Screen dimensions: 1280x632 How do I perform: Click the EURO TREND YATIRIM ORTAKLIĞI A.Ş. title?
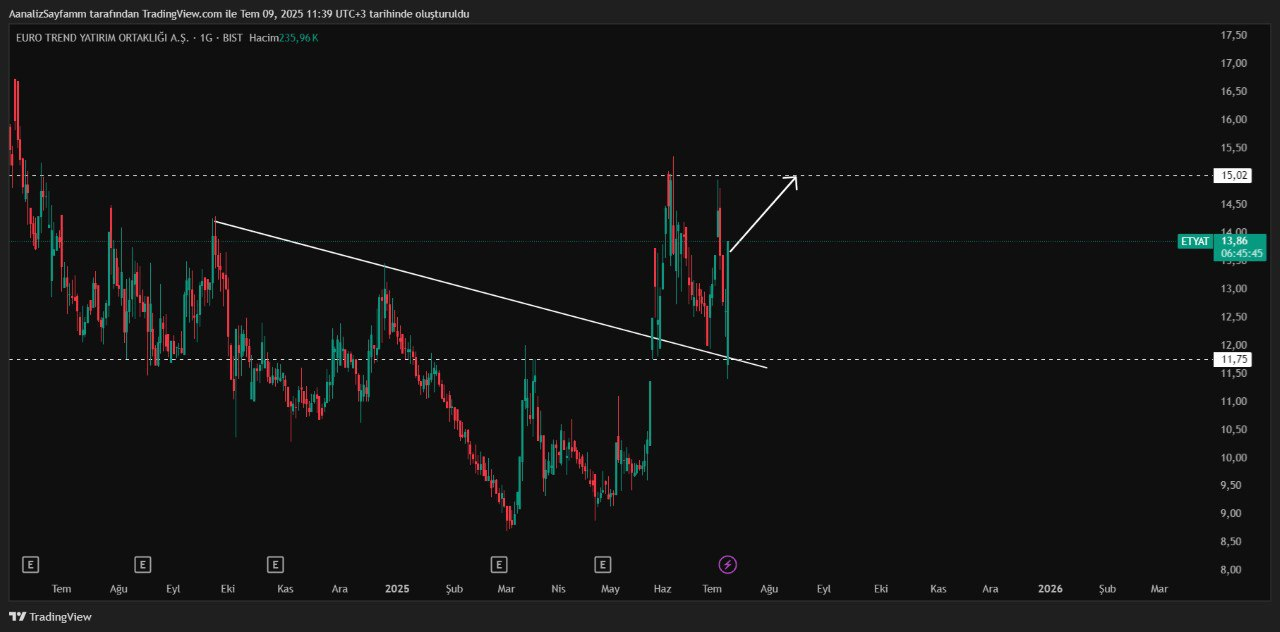[101, 37]
